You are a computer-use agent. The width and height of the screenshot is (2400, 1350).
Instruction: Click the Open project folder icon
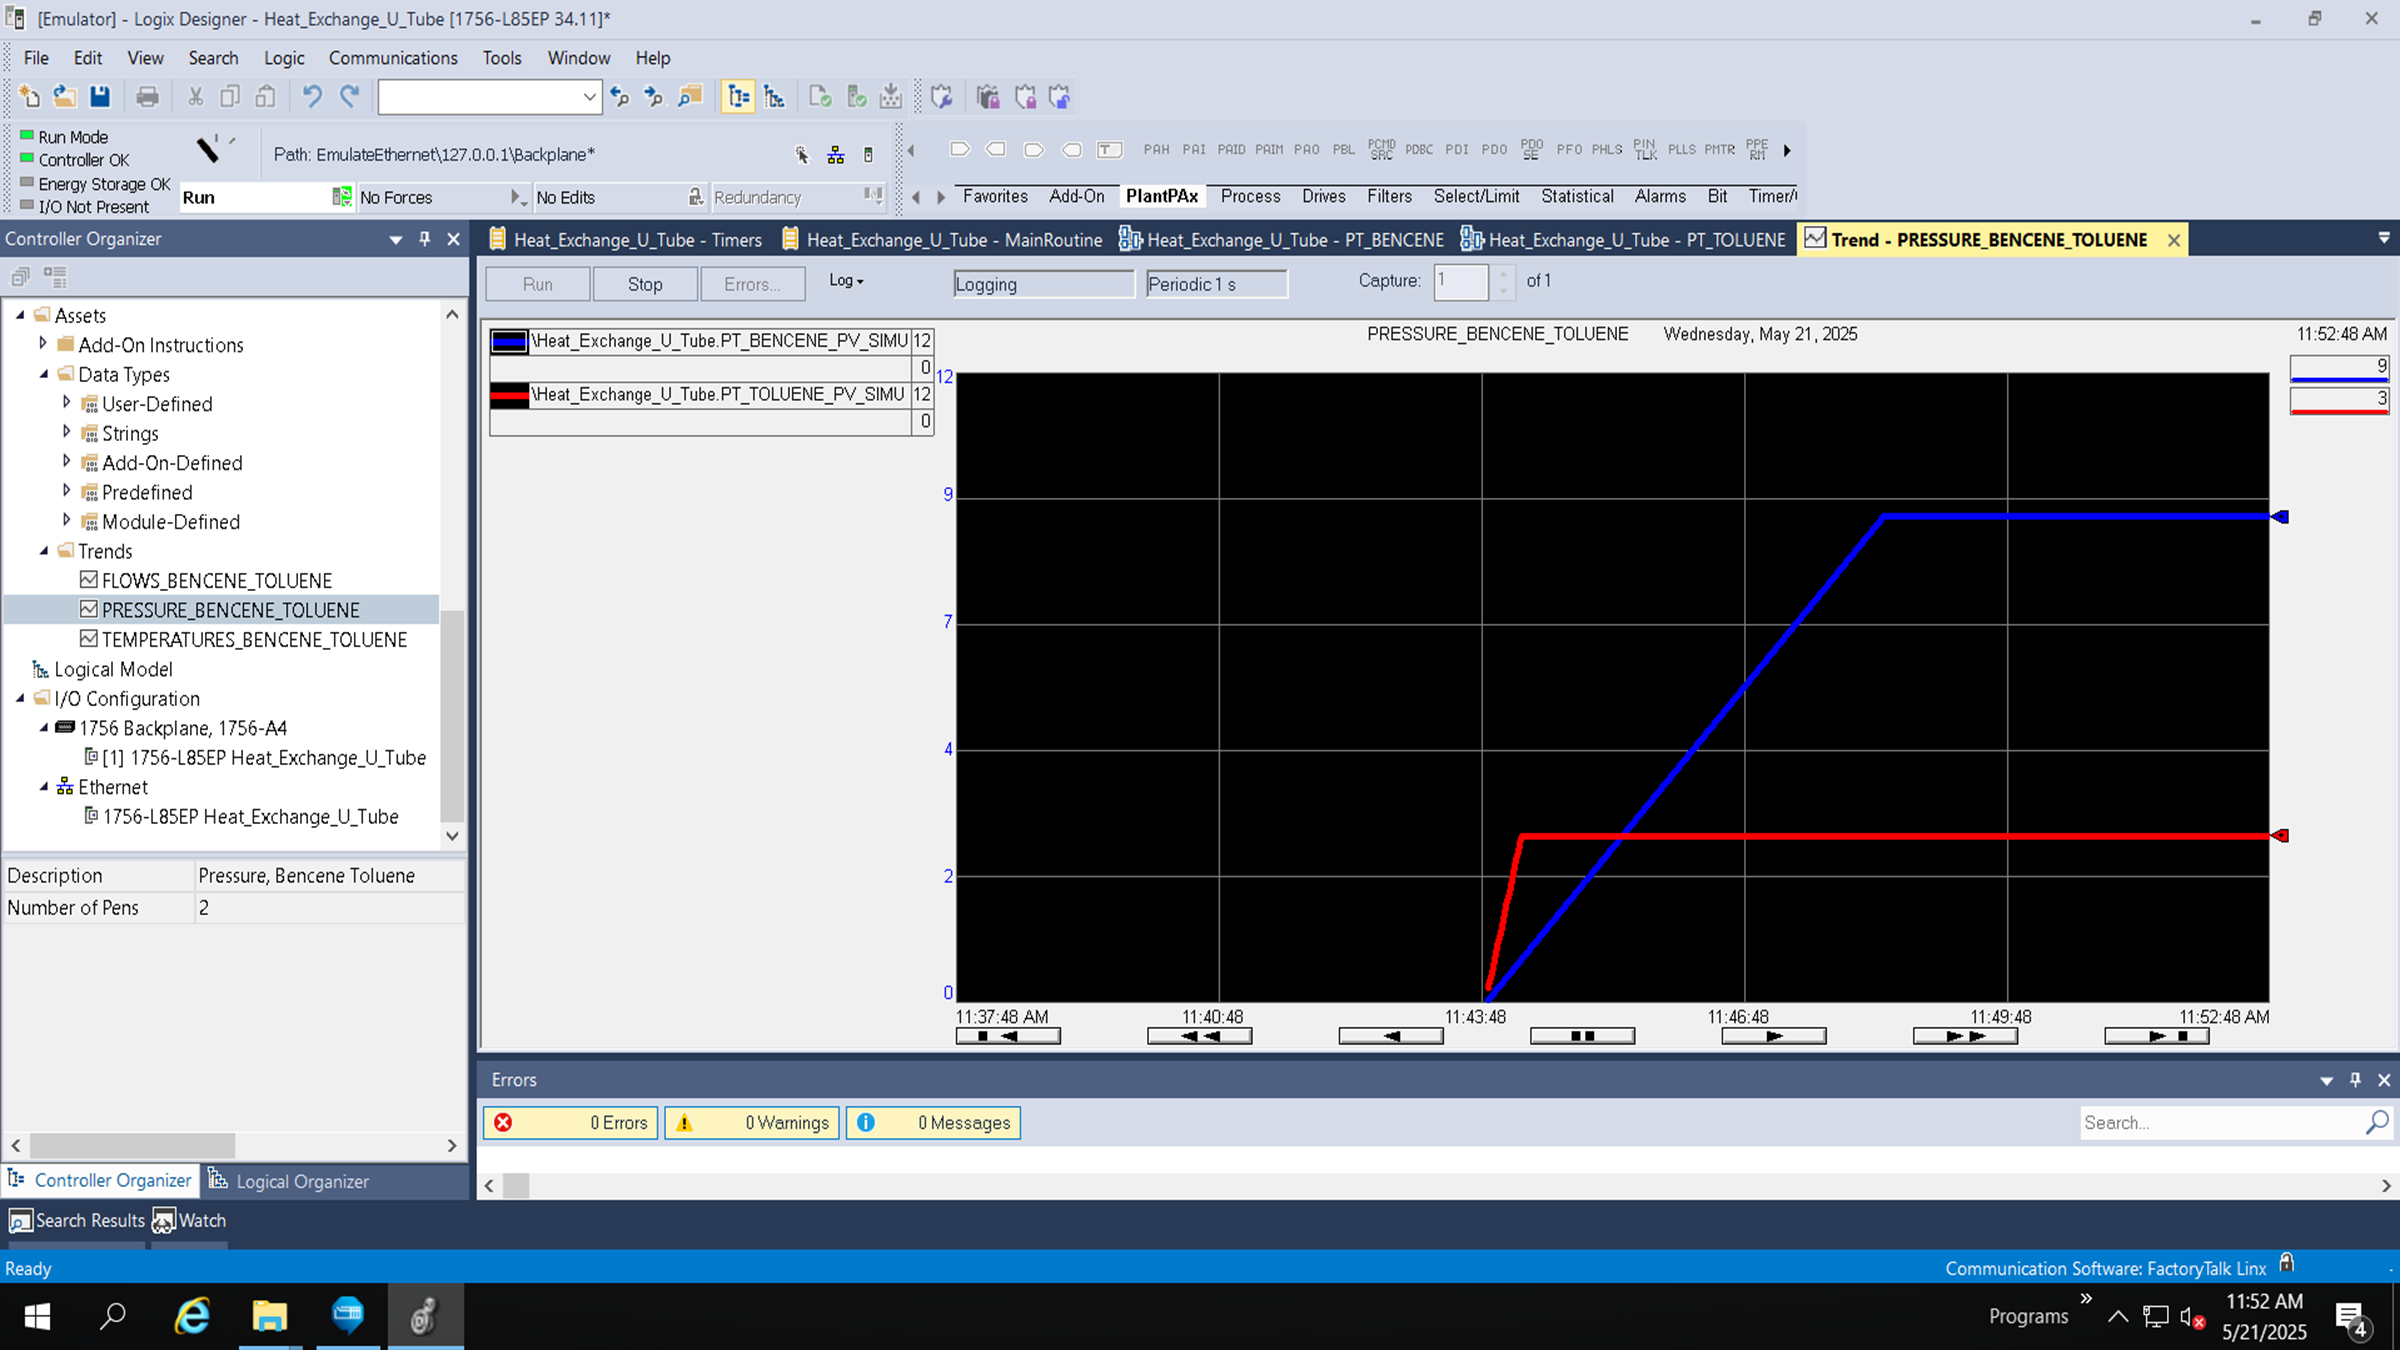[x=65, y=96]
